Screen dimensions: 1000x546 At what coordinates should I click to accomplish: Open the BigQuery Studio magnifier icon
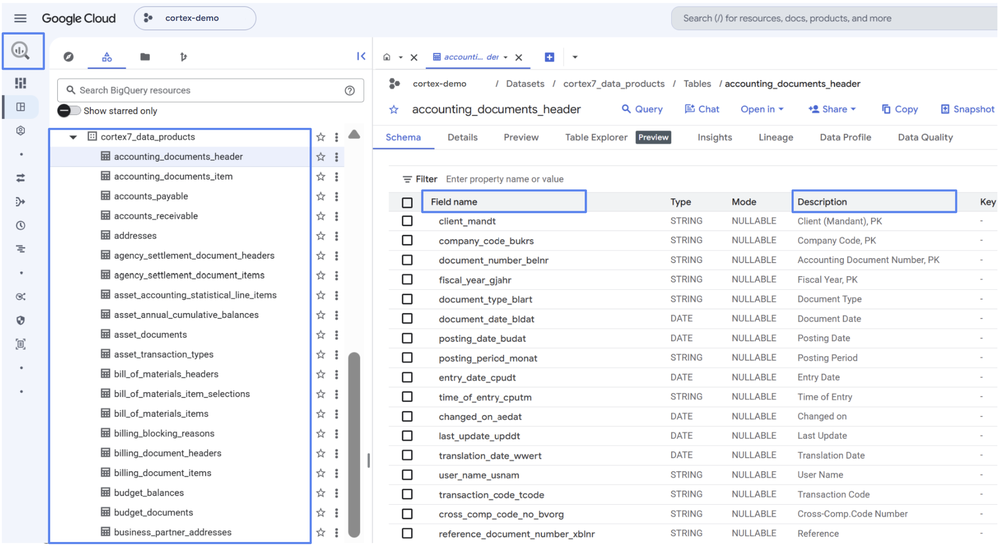coord(21,50)
